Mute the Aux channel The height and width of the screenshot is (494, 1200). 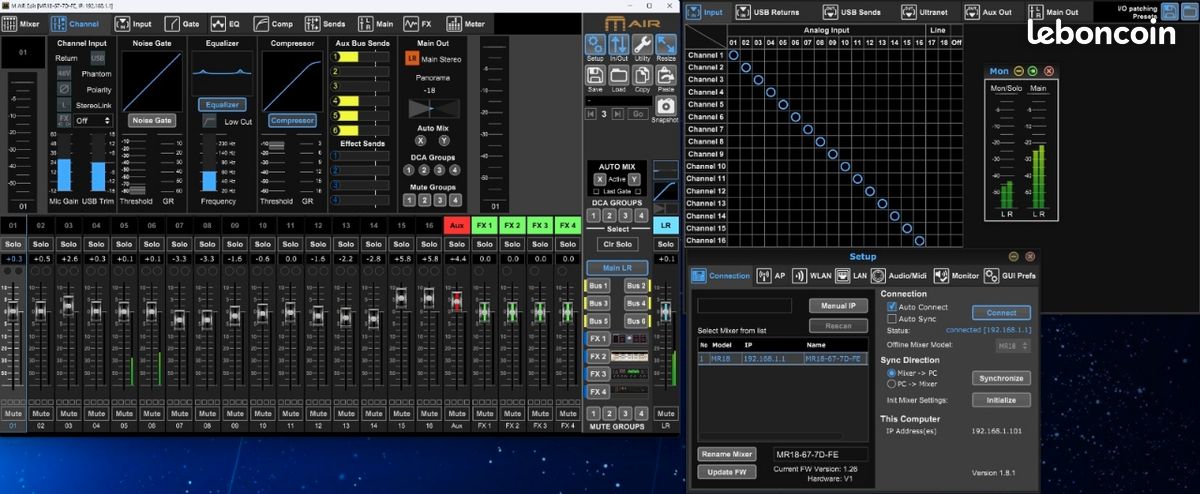click(456, 412)
